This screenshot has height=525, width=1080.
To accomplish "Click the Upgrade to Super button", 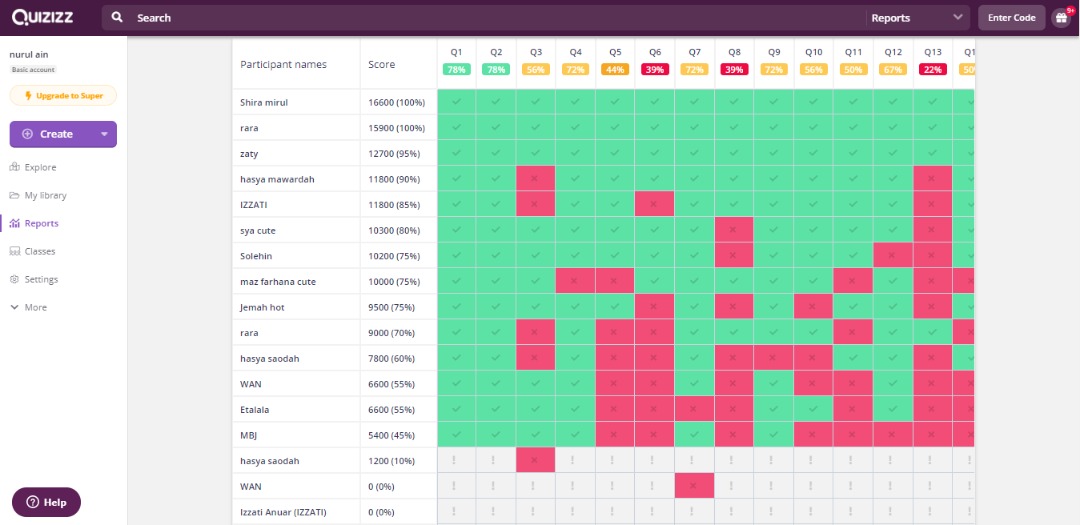I will (63, 95).
